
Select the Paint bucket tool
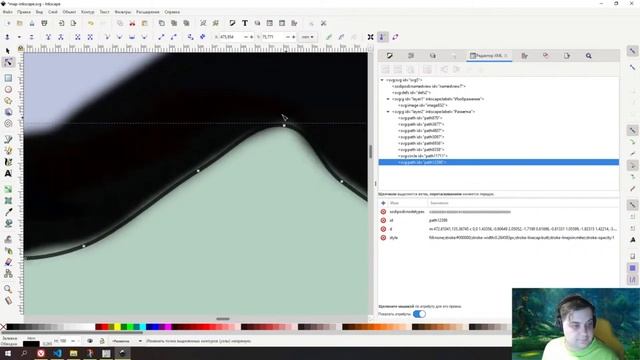8,224
